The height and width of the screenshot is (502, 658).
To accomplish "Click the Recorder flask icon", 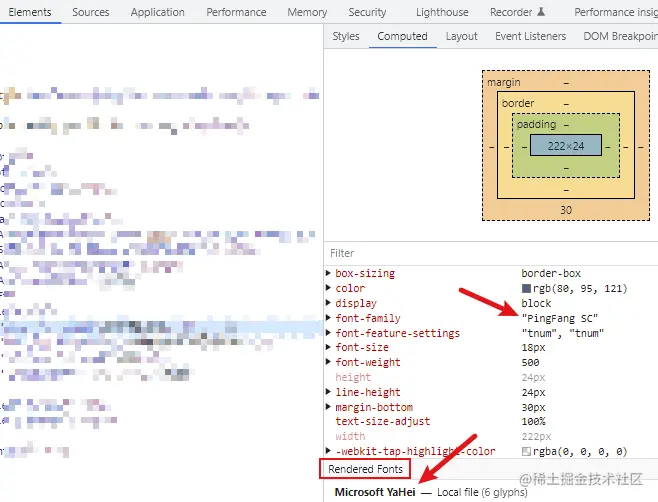I will click(541, 12).
